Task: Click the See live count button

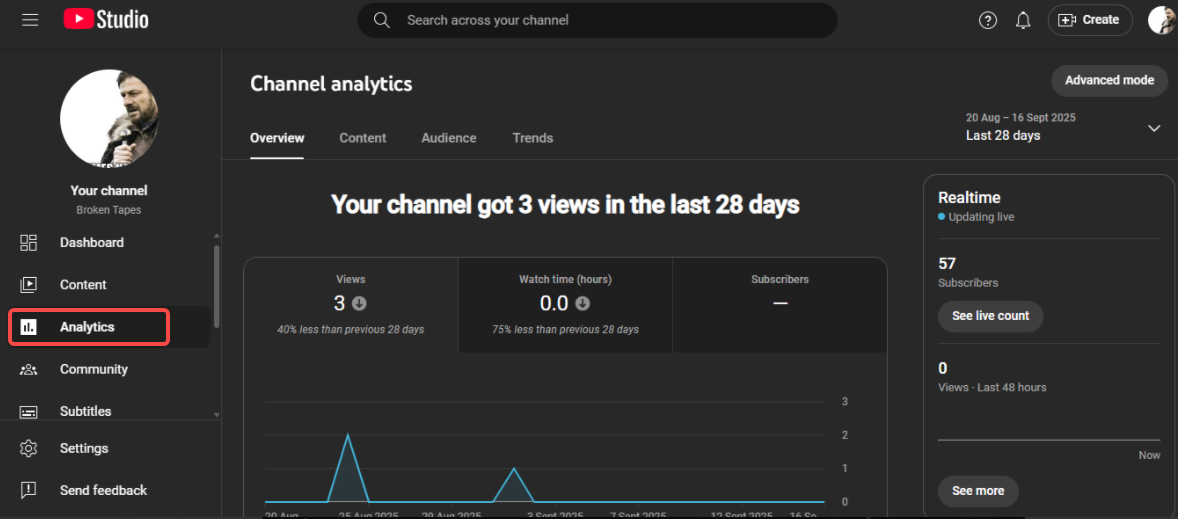Action: tap(990, 316)
